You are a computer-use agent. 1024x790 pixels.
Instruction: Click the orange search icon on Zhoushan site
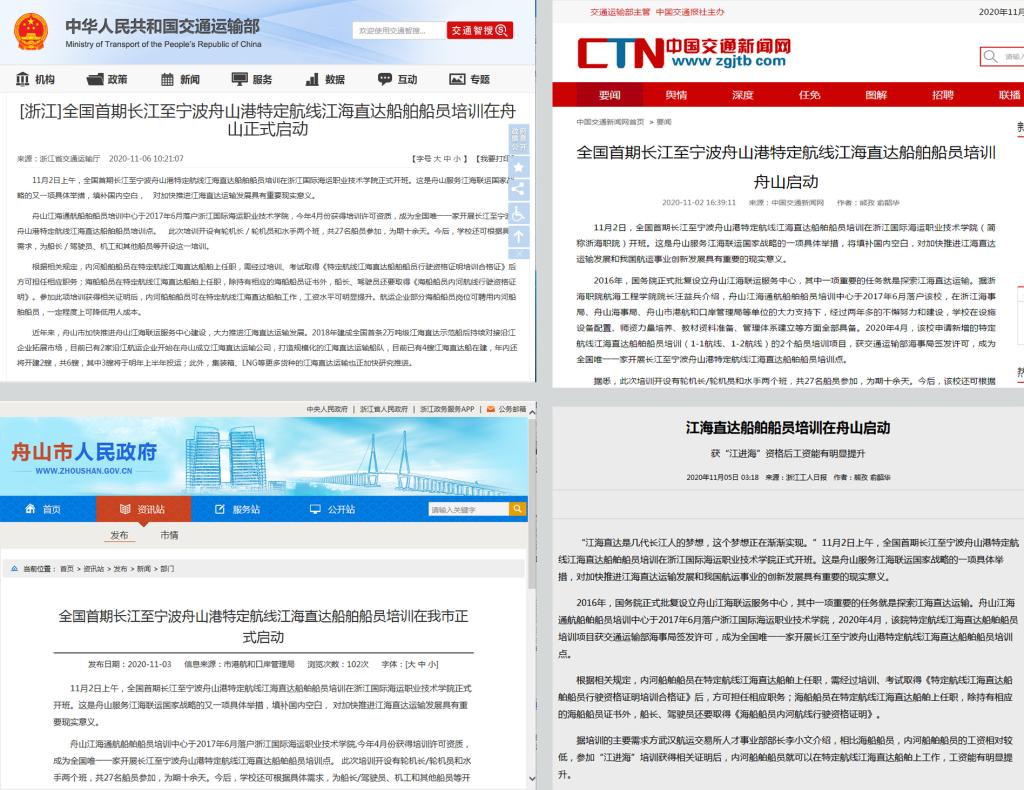(518, 509)
